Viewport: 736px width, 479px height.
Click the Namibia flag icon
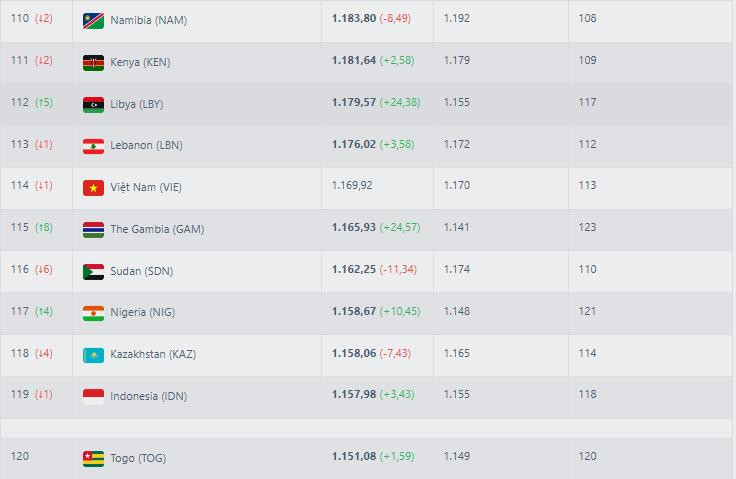click(93, 20)
